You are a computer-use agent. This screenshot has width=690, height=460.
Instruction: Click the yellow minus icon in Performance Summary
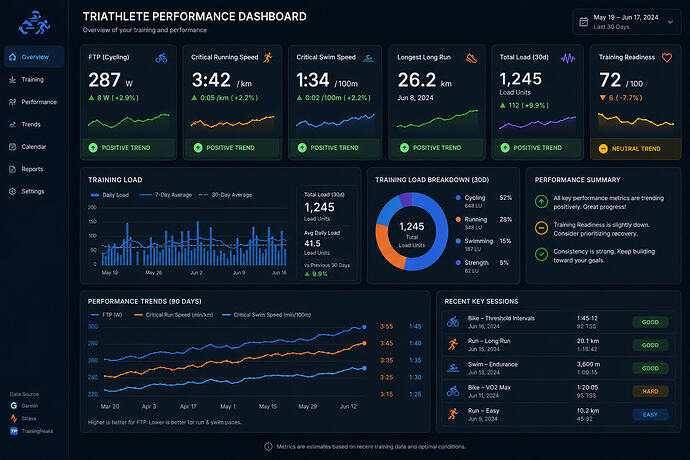541,228
